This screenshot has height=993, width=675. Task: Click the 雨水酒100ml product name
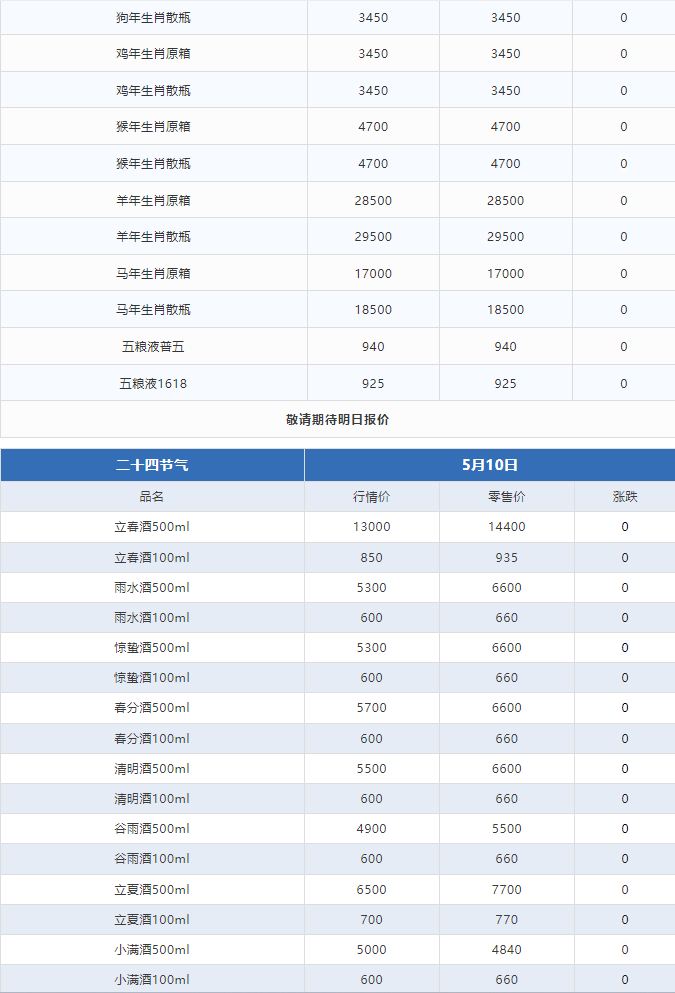click(x=152, y=618)
